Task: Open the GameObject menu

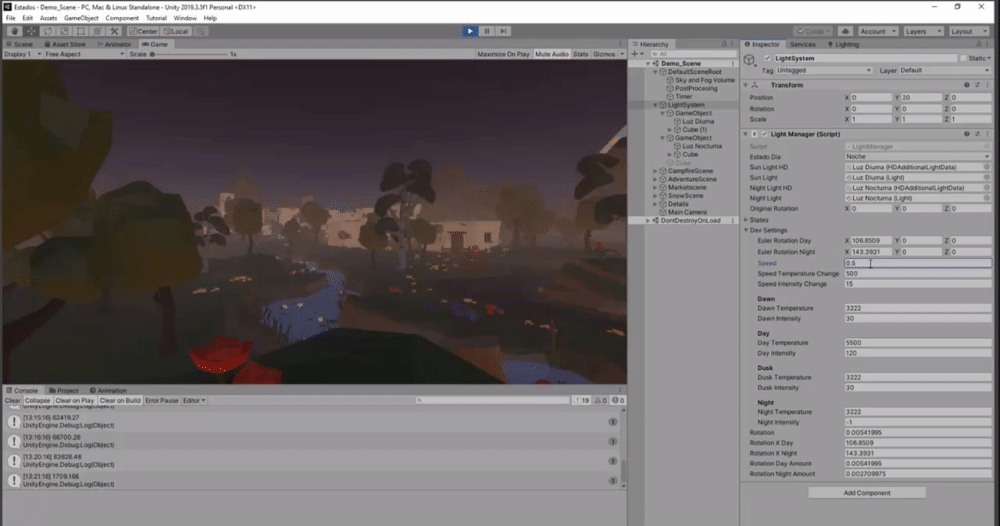Action: pyautogui.click(x=81, y=18)
